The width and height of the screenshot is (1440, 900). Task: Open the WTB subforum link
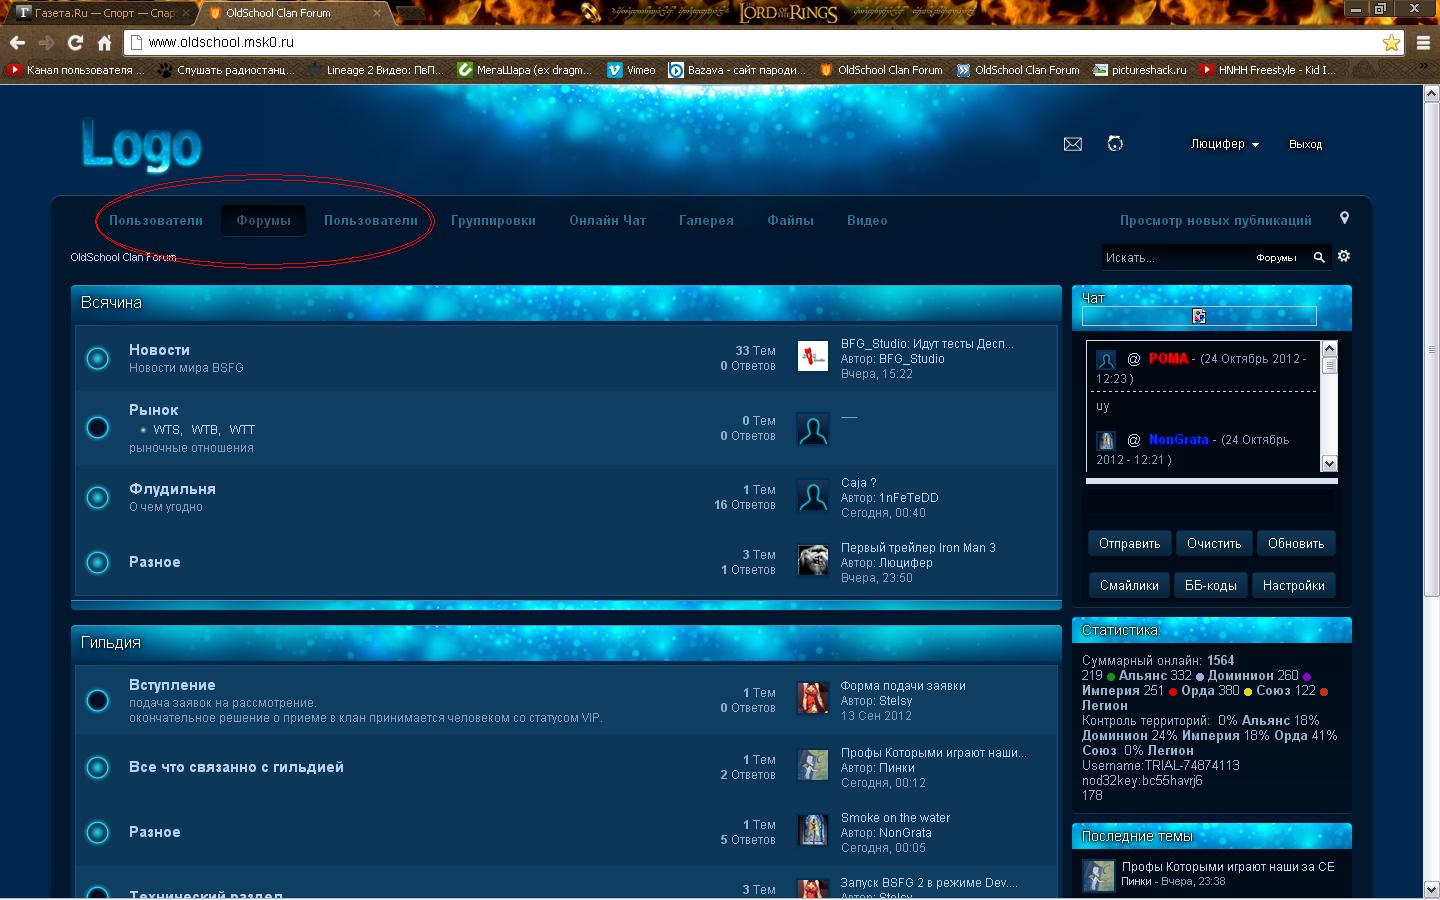pyautogui.click(x=205, y=430)
